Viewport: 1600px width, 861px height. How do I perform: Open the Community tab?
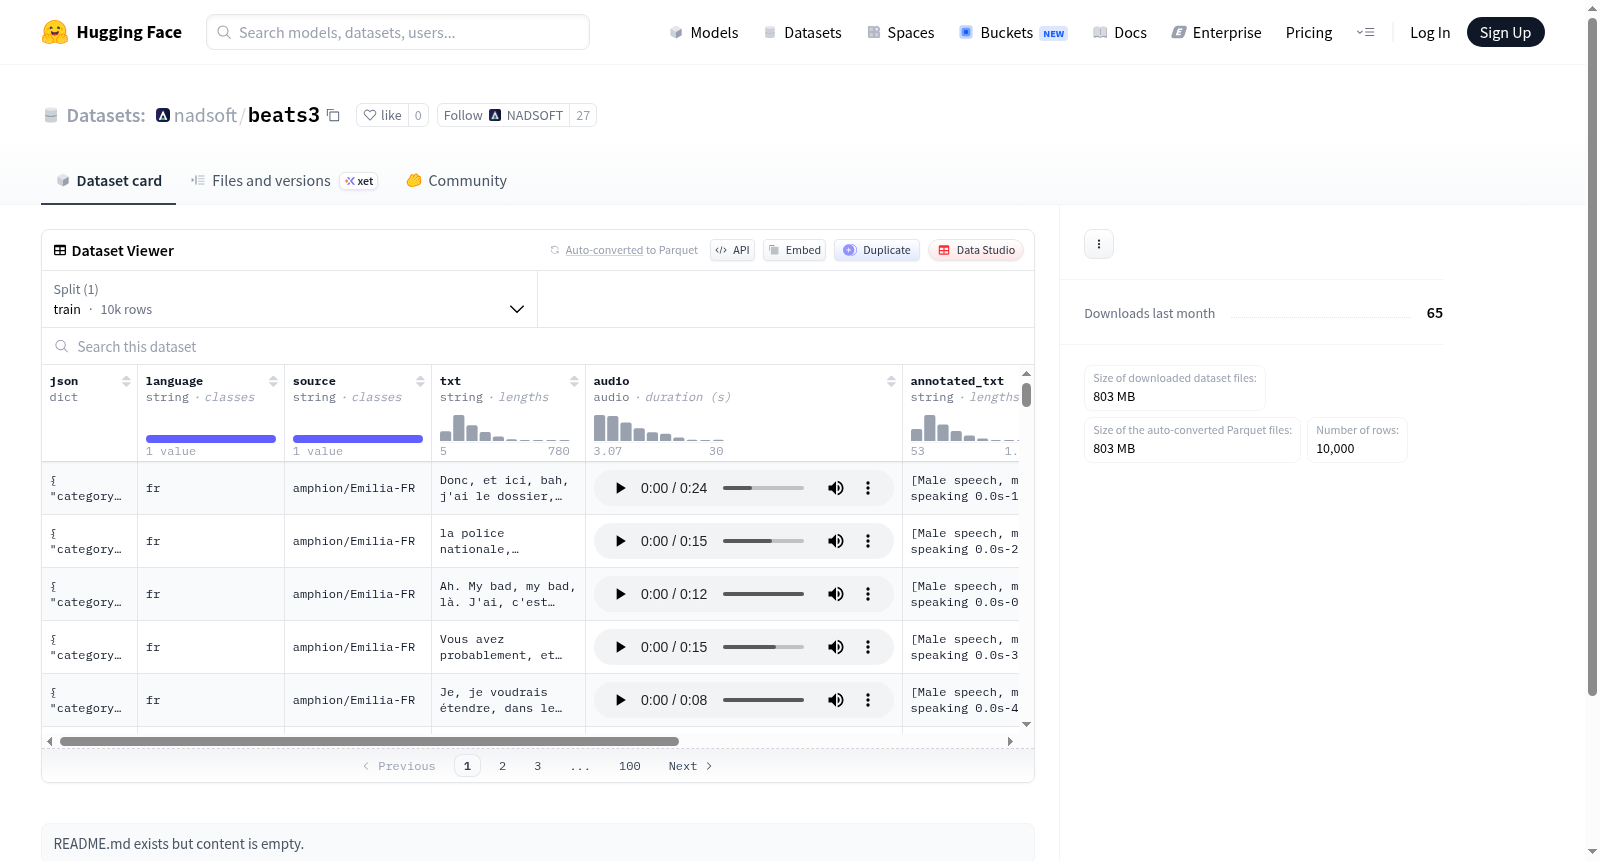(457, 181)
